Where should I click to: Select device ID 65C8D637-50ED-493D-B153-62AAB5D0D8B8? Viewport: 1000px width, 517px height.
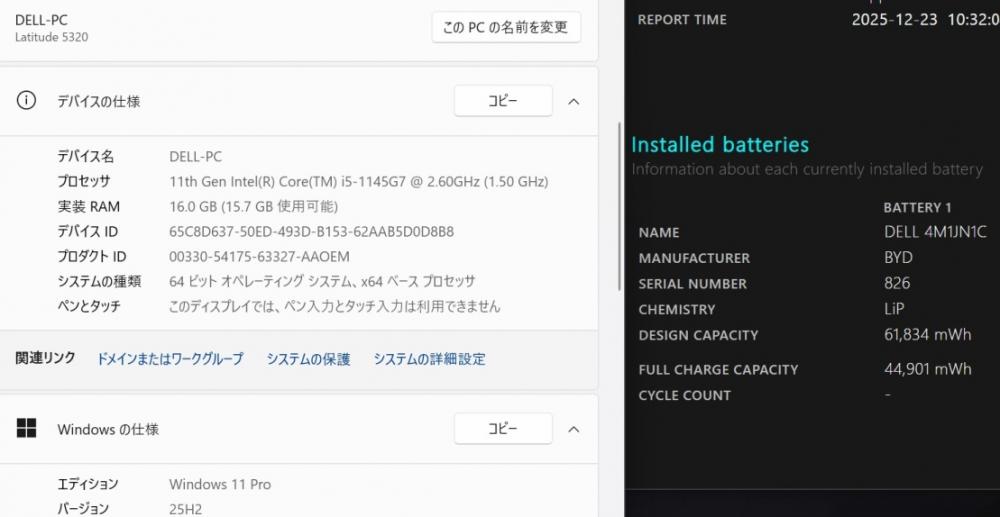(311, 231)
